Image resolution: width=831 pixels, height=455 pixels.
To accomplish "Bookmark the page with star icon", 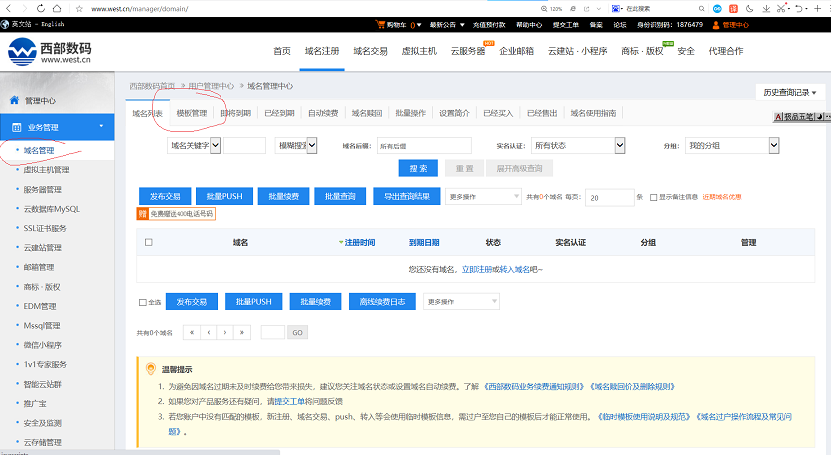I will click(x=79, y=9).
